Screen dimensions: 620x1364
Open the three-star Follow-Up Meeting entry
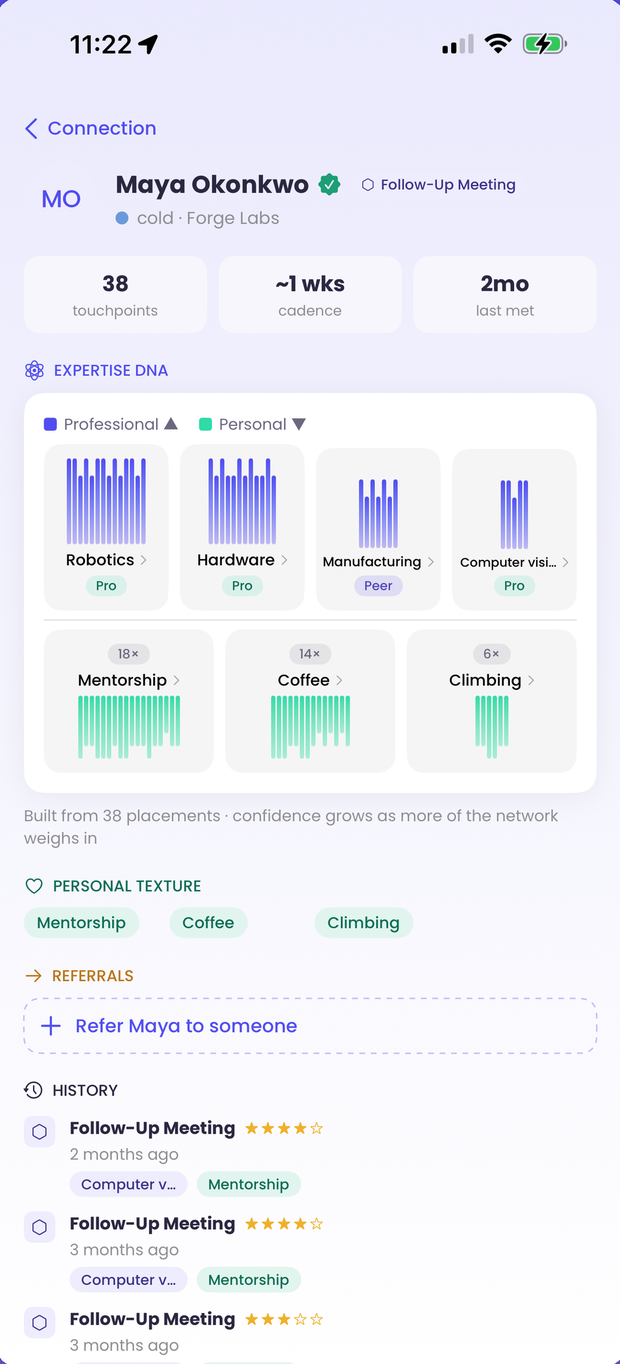point(152,1319)
